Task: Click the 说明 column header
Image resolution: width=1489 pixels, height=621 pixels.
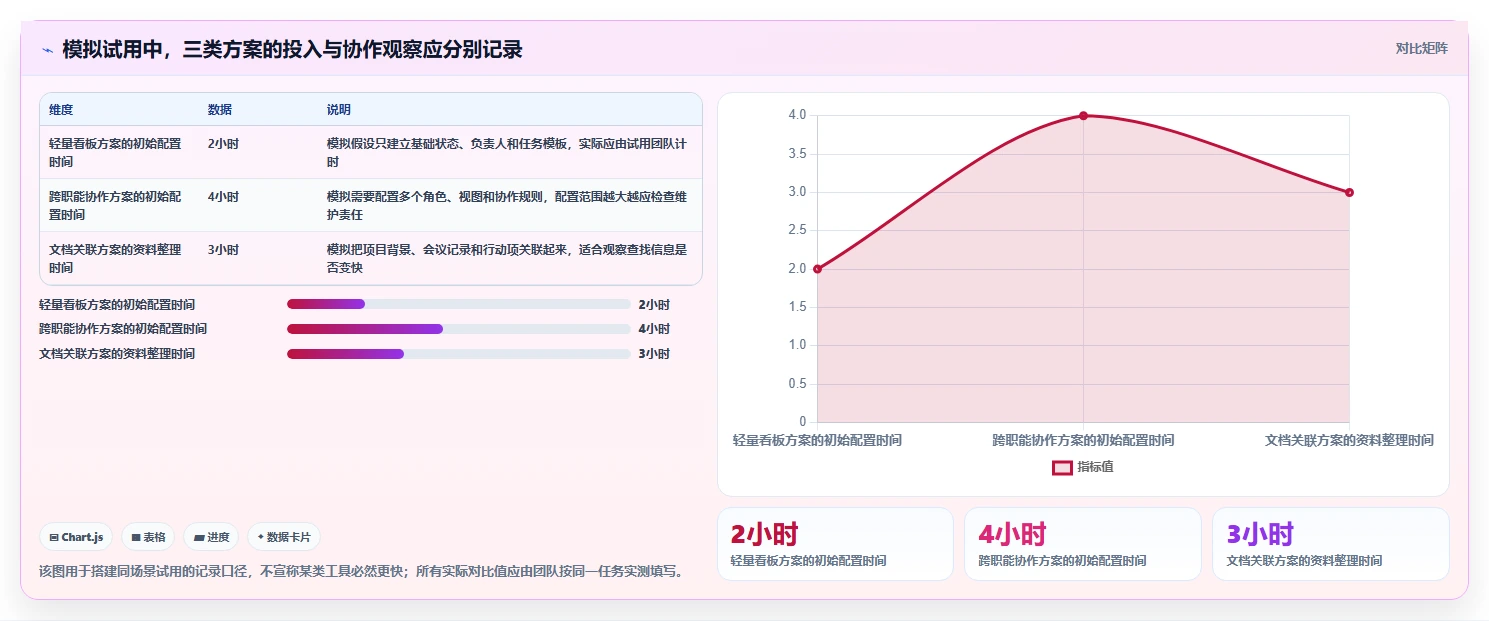Action: click(x=339, y=110)
